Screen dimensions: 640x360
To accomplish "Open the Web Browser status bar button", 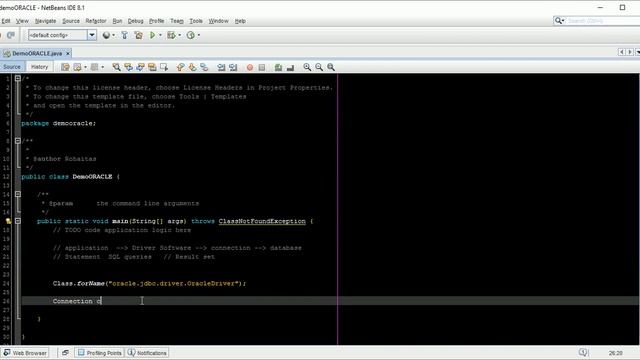I will tap(25, 353).
